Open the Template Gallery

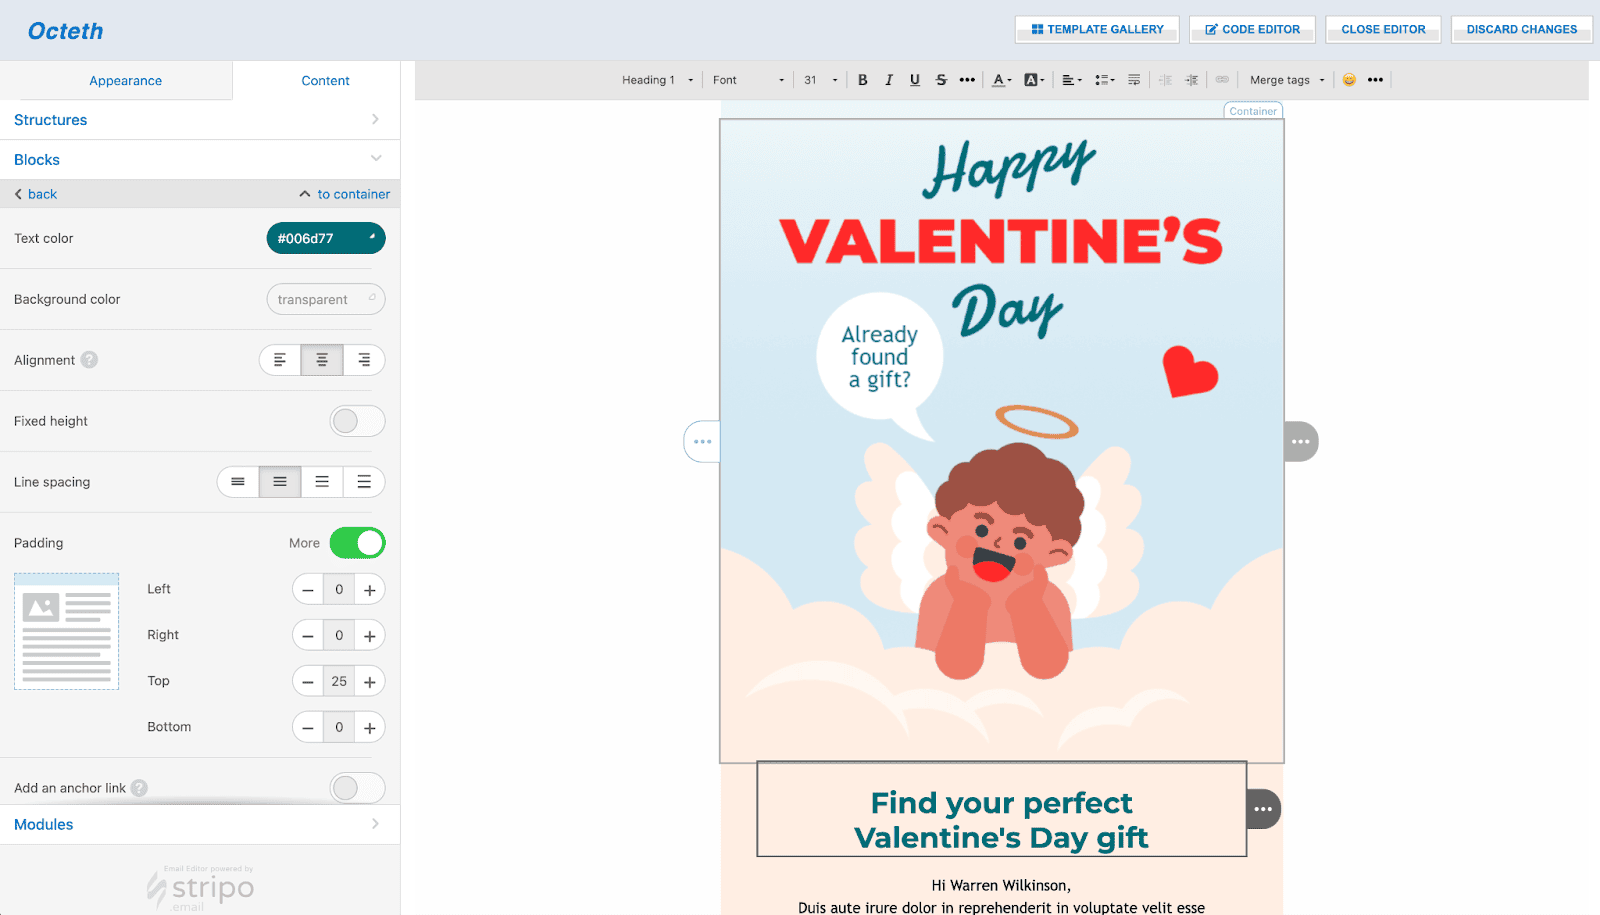(1097, 29)
